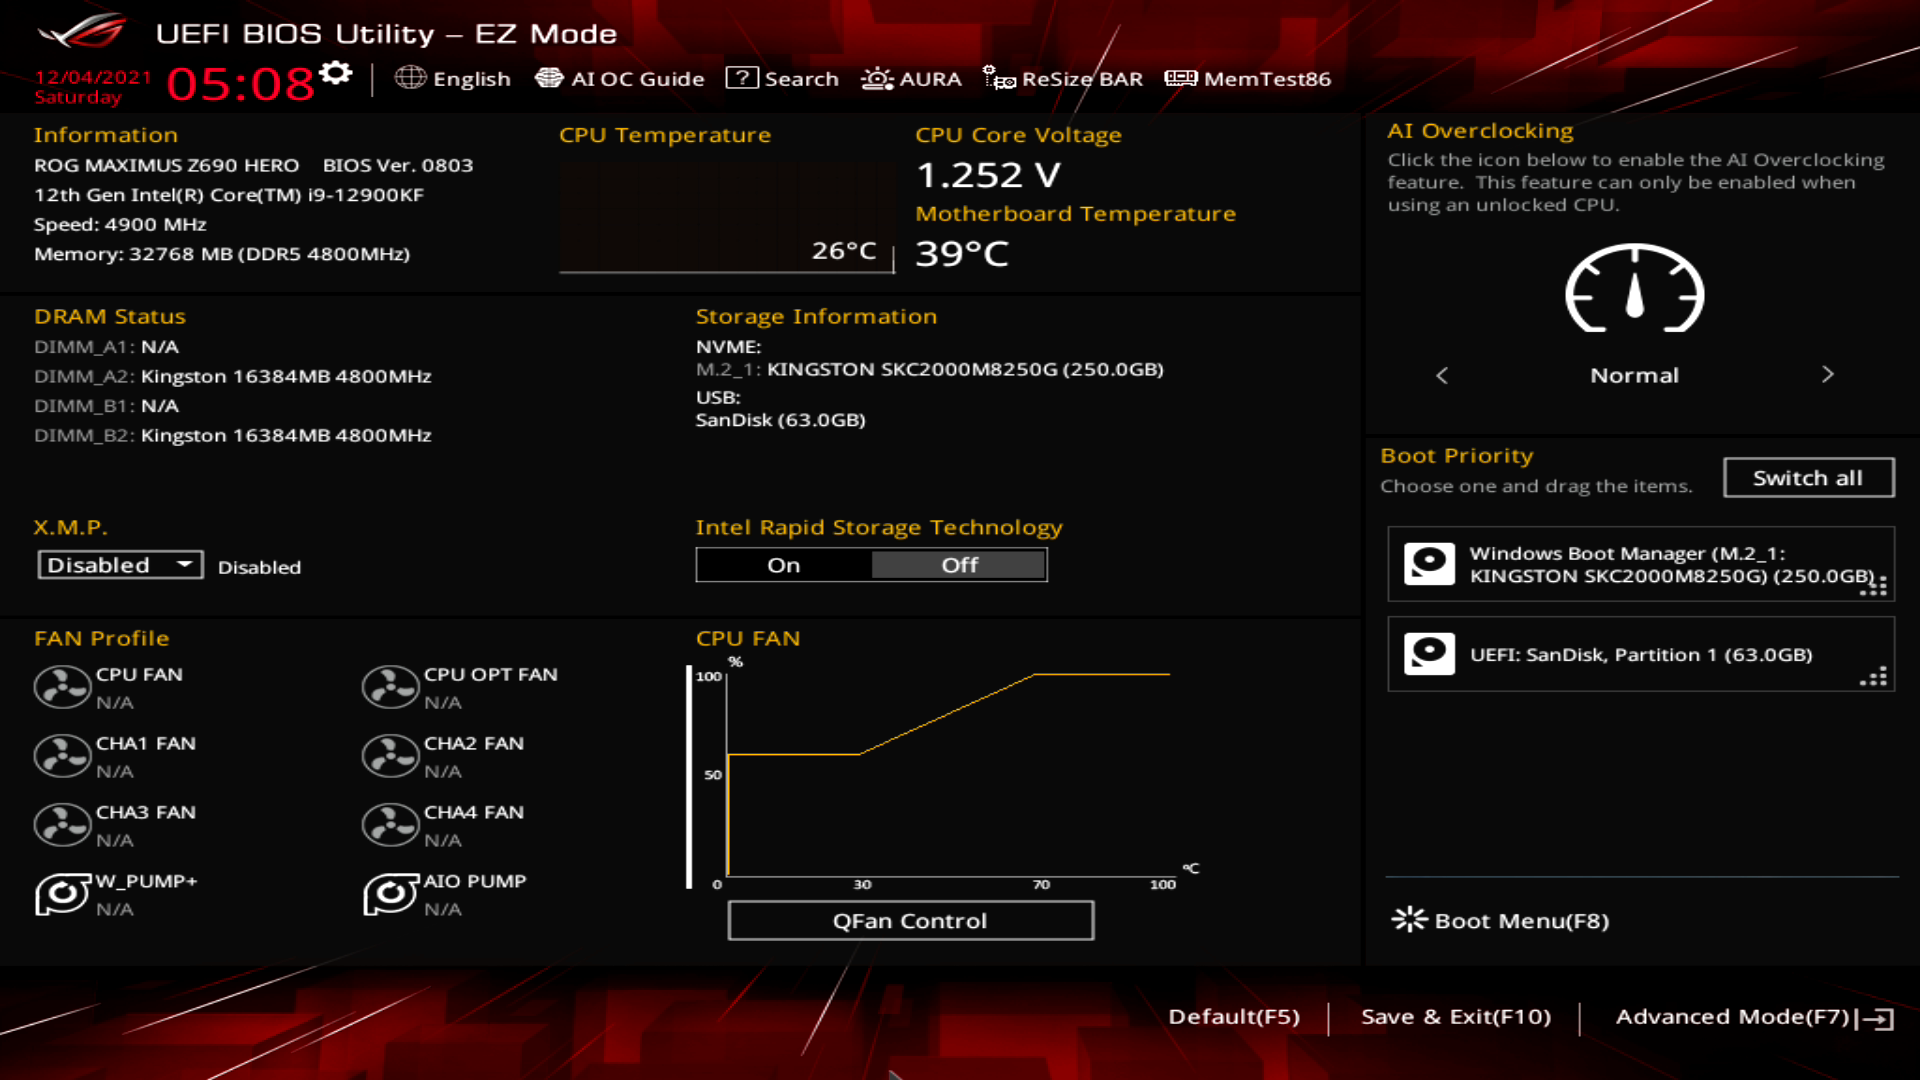Click the CPU FAN curve graph
The width and height of the screenshot is (1920, 1080).
(x=945, y=775)
